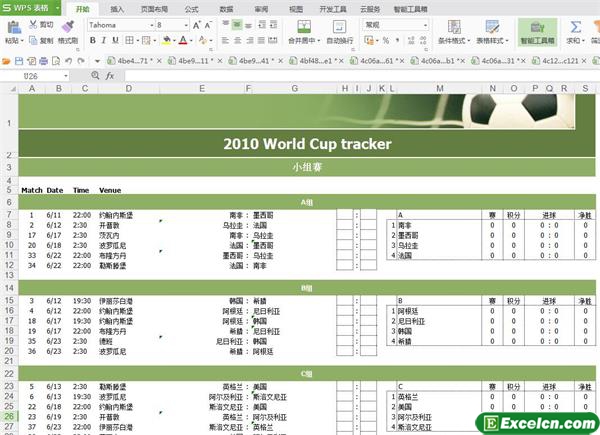Open the font size dropdown

186,25
